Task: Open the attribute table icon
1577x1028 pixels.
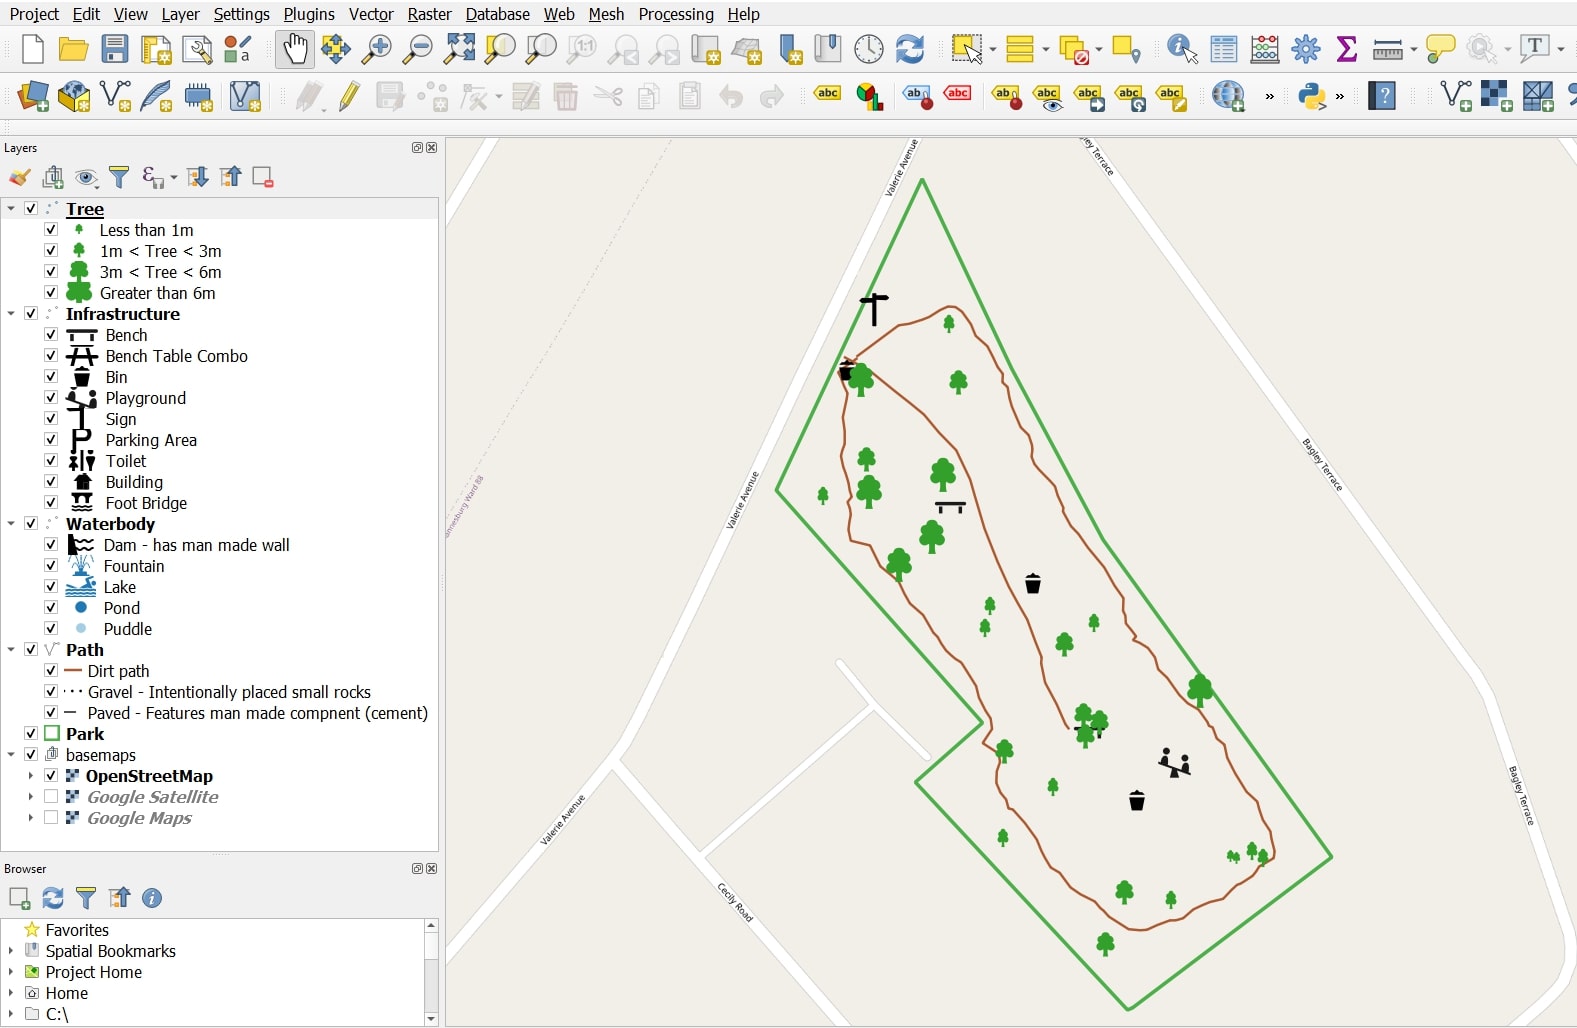Action: coord(1223,49)
